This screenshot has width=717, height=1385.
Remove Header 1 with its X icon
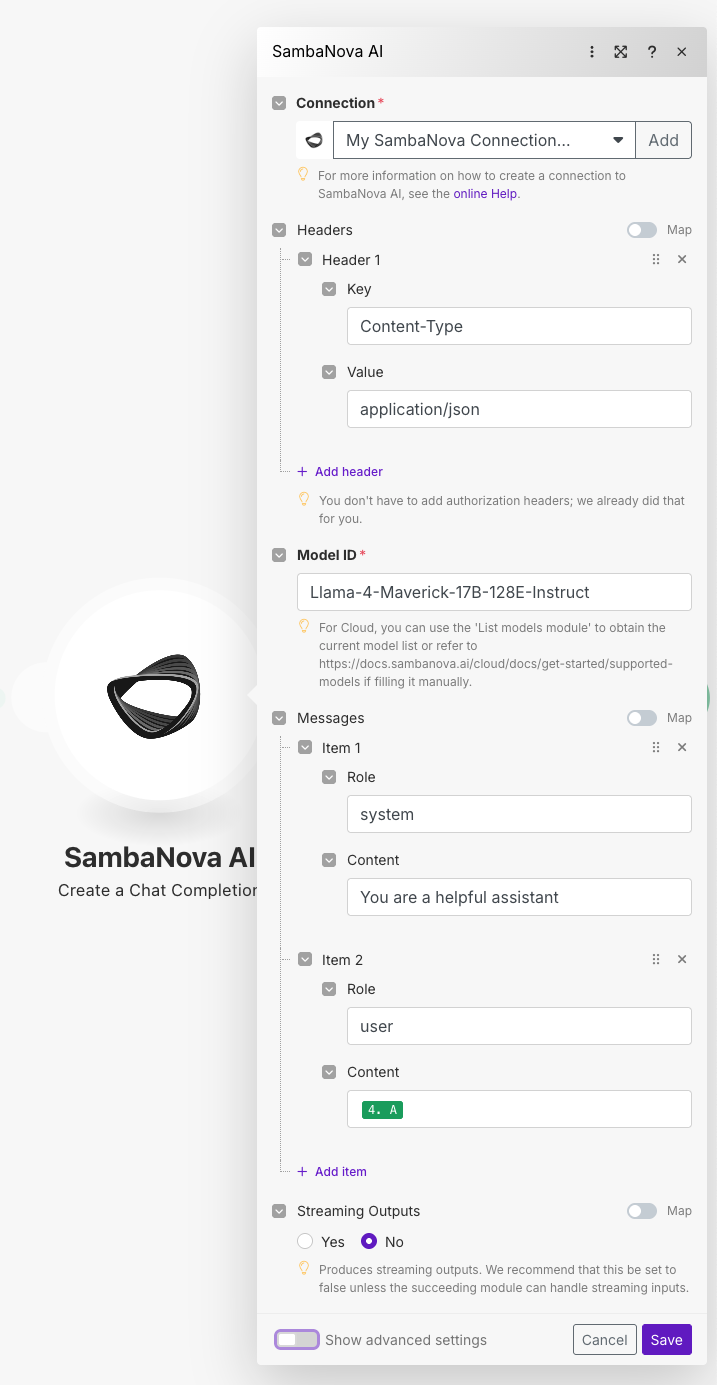coord(682,259)
